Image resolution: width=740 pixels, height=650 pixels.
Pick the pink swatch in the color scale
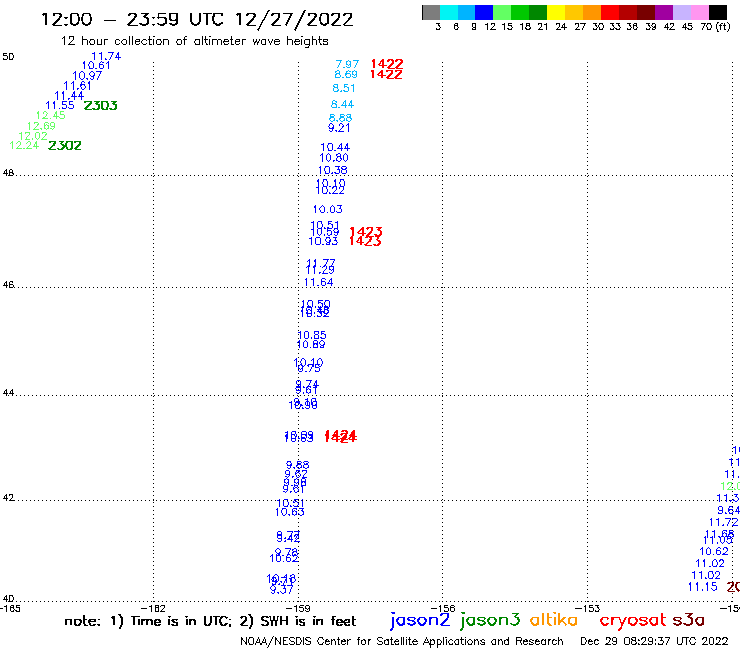(x=700, y=12)
